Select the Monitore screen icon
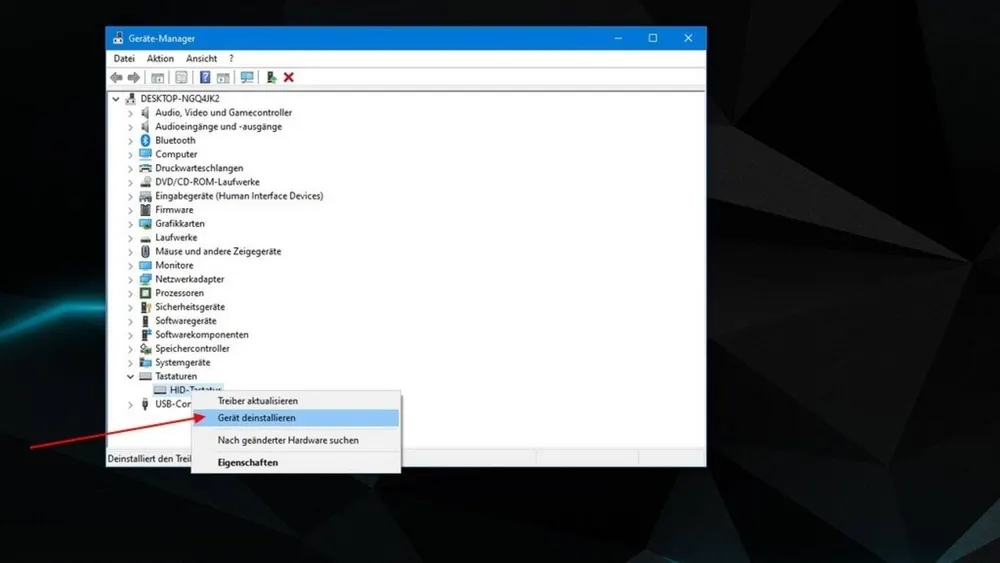The height and width of the screenshot is (563, 1000). pos(145,265)
